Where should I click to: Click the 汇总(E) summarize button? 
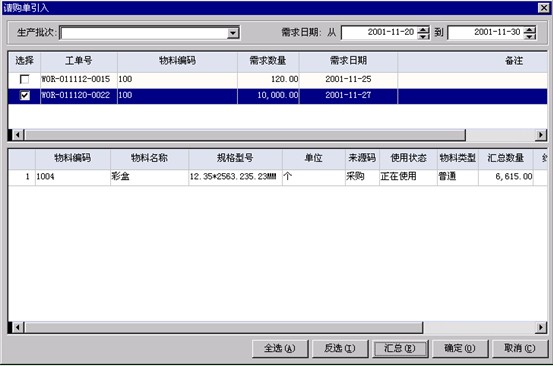400,349
